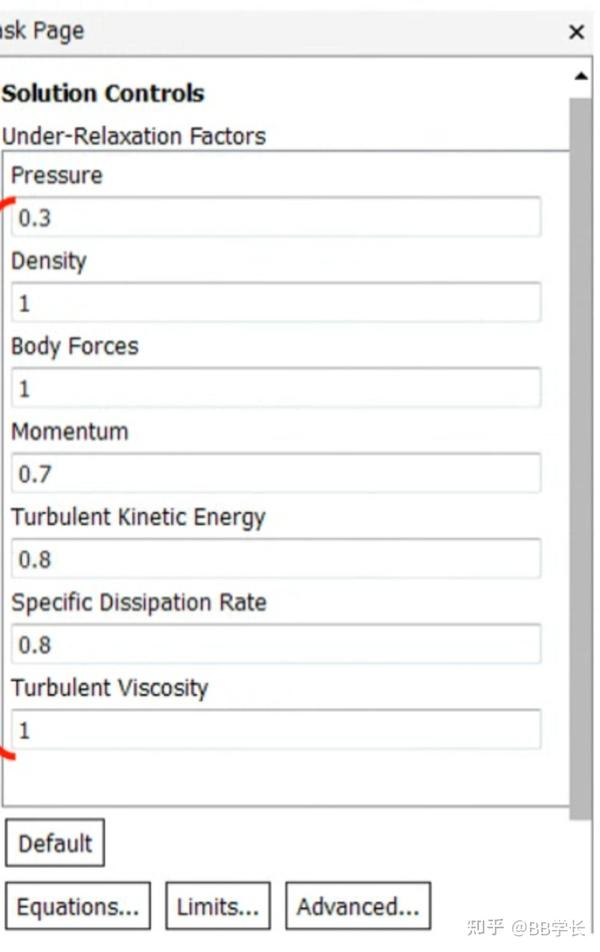The height and width of the screenshot is (952, 600).
Task: Select the Body Forces input field
Action: [x=276, y=388]
